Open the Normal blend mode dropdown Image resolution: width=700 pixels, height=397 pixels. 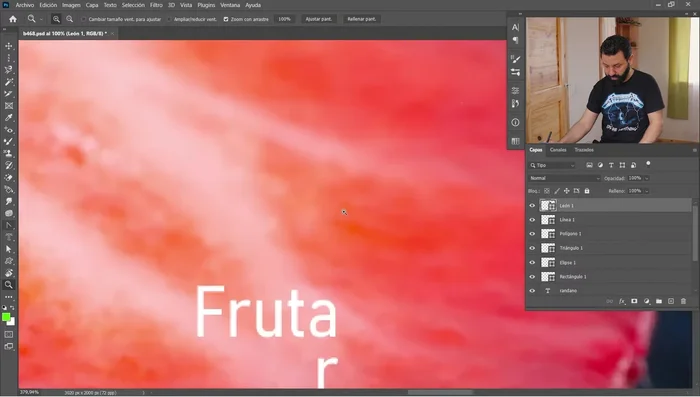pos(564,178)
